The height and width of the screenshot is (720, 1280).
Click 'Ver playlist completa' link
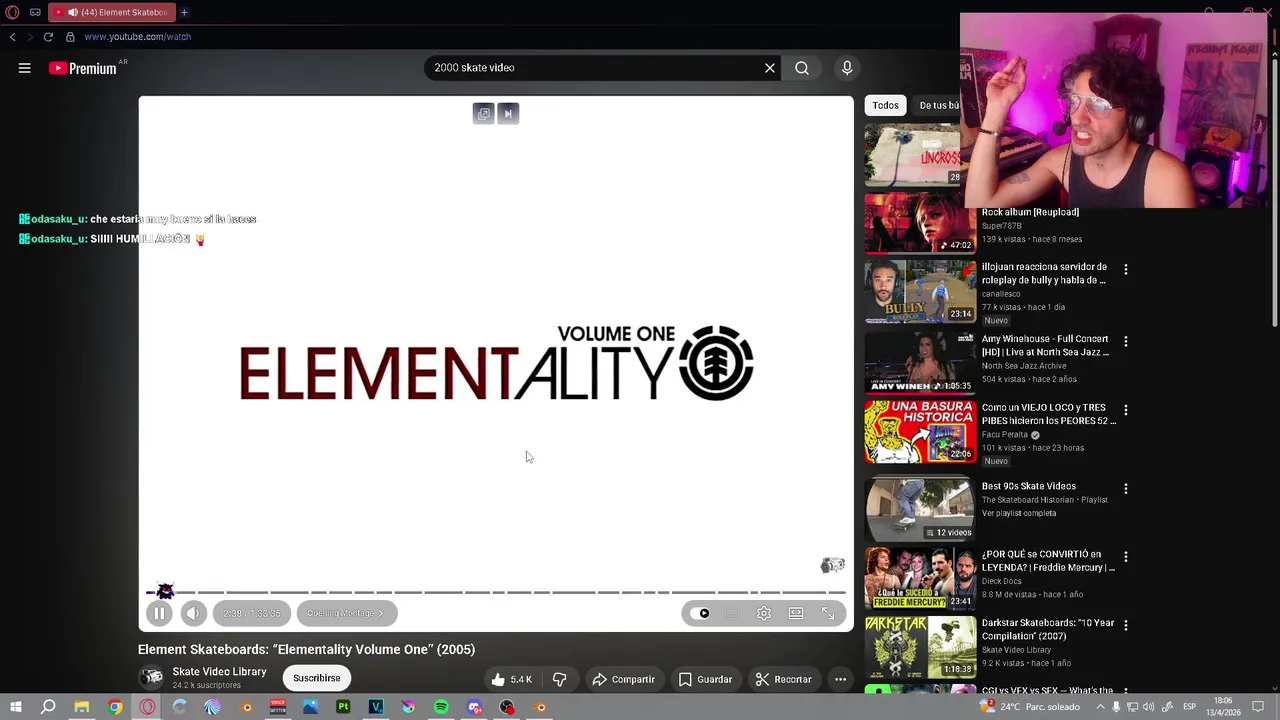point(1019,513)
